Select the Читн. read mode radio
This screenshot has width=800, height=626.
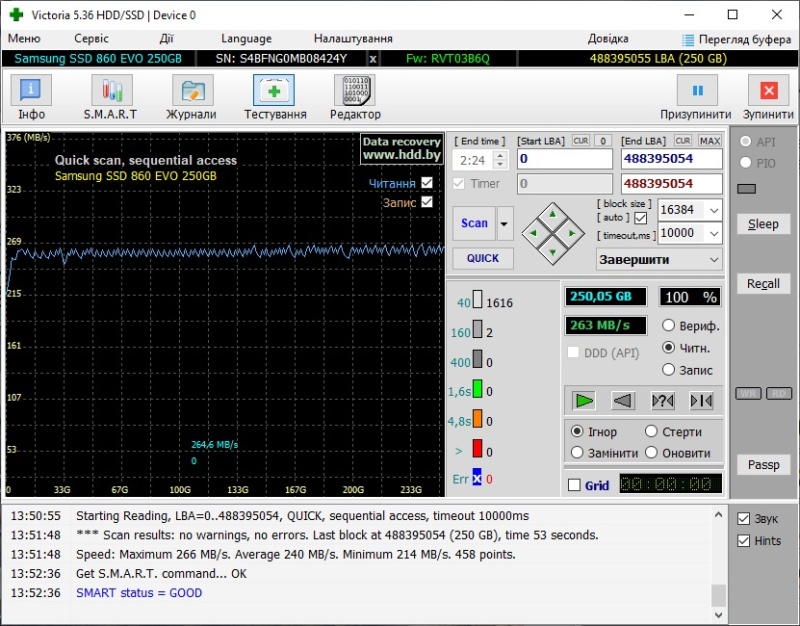click(x=668, y=347)
